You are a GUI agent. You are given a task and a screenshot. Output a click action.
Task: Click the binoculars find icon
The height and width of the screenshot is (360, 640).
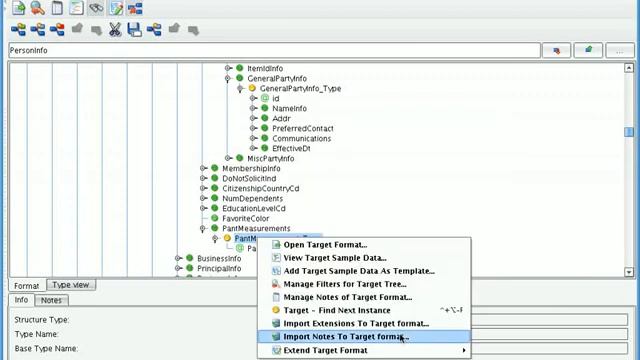click(96, 8)
